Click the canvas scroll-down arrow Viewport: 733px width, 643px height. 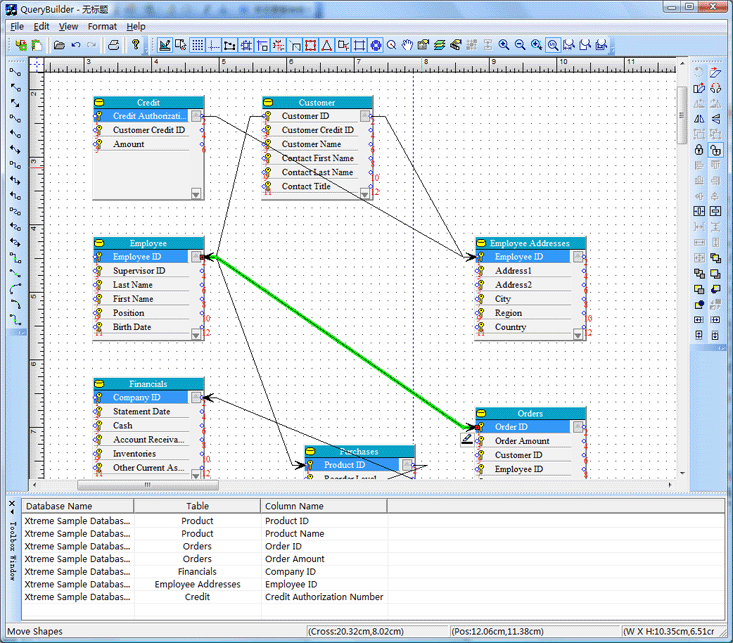tap(682, 473)
